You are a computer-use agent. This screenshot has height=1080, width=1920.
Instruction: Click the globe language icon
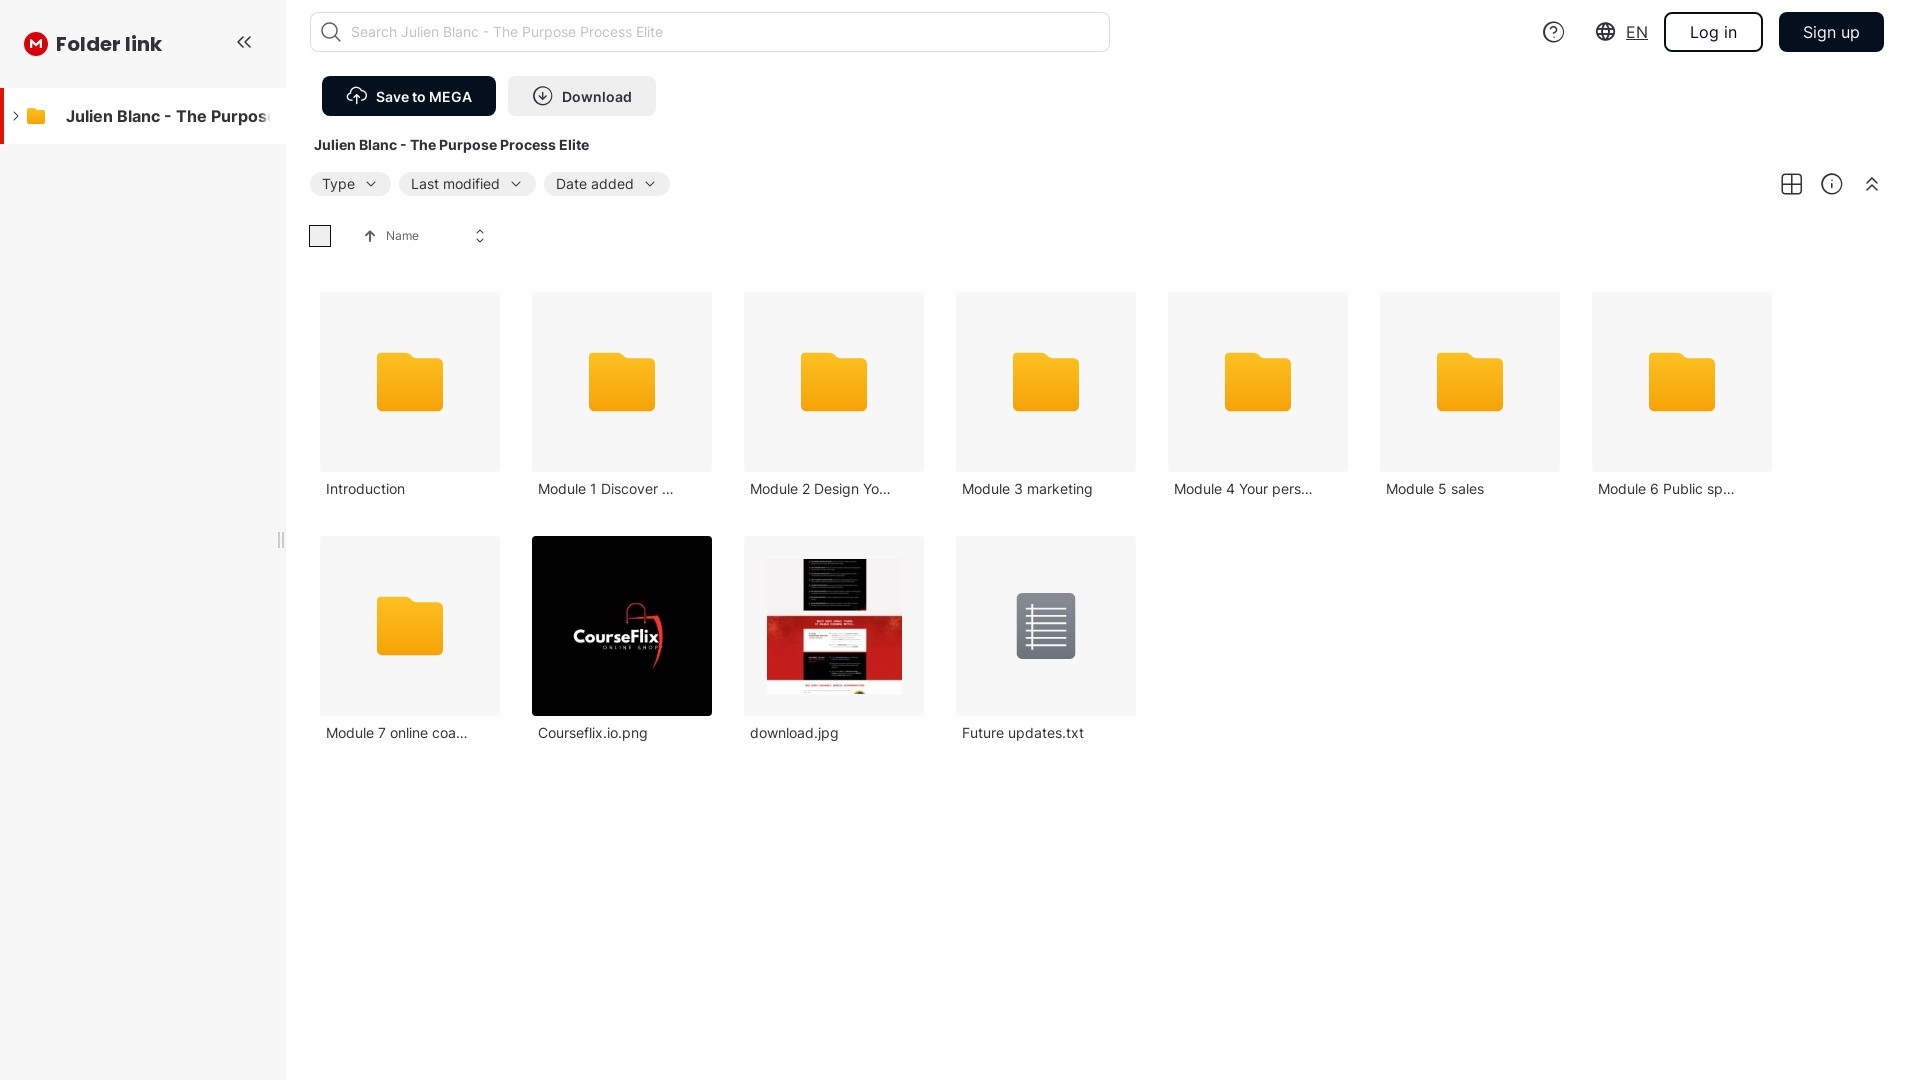tap(1605, 32)
